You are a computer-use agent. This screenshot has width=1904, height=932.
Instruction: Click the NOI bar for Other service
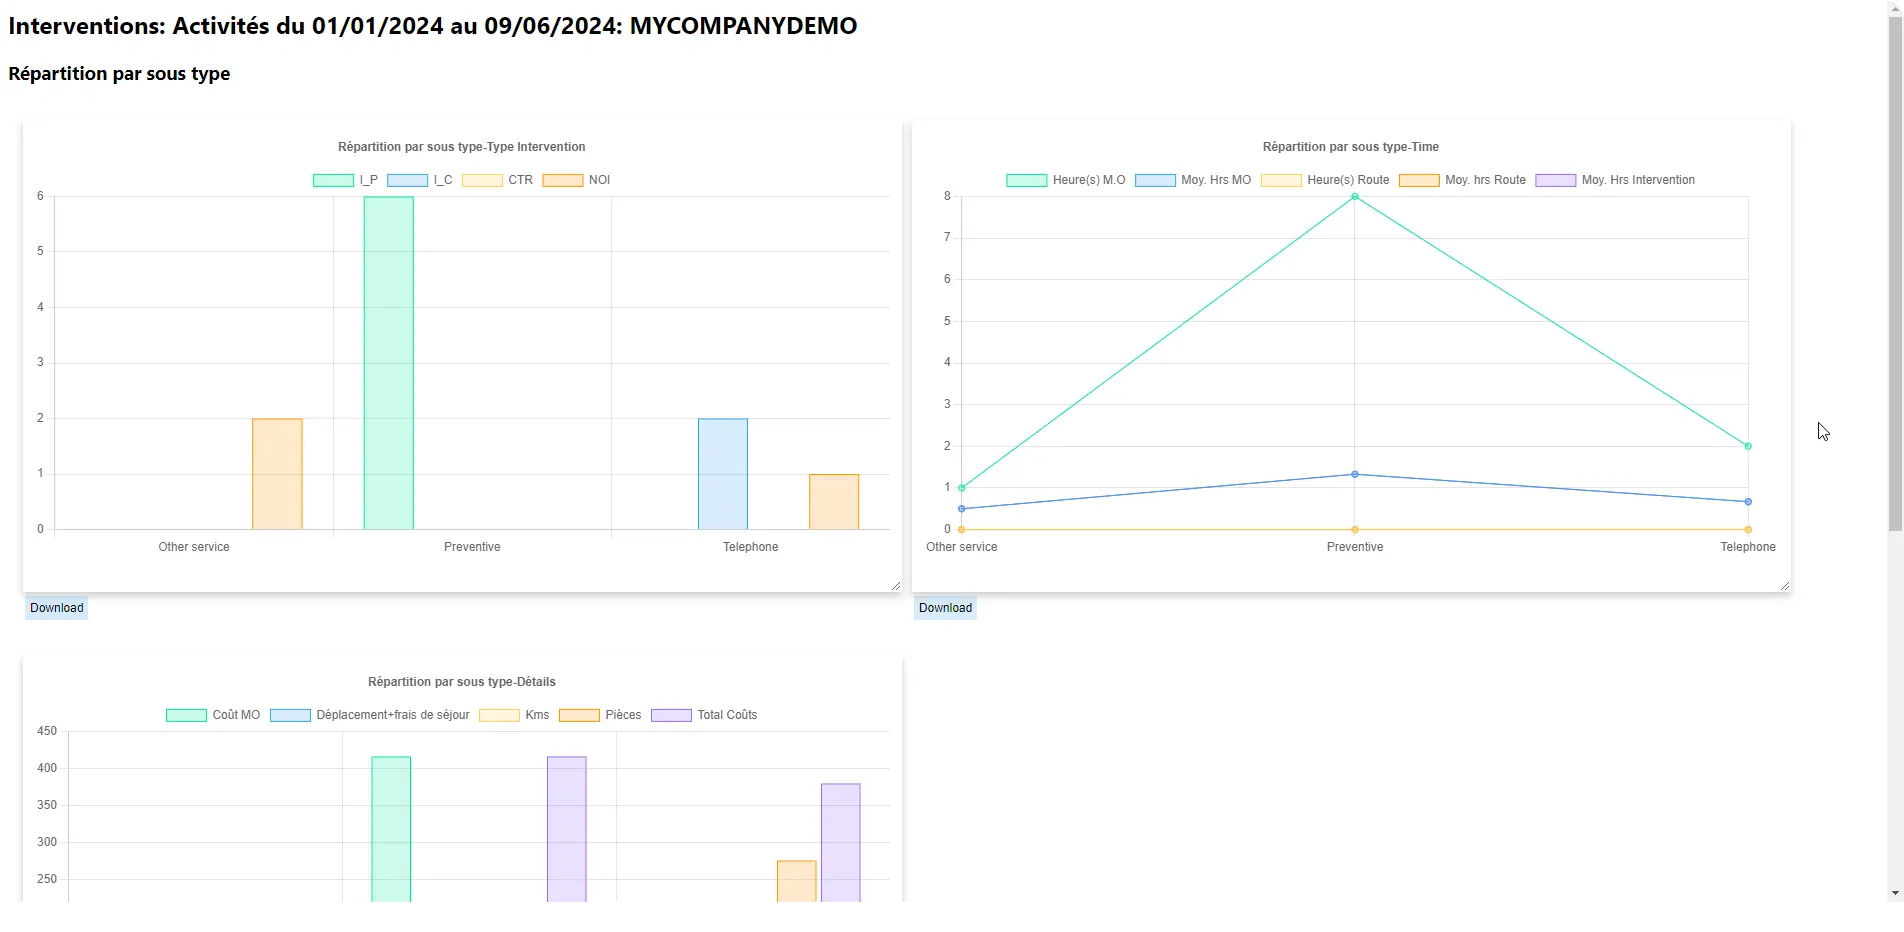277,474
